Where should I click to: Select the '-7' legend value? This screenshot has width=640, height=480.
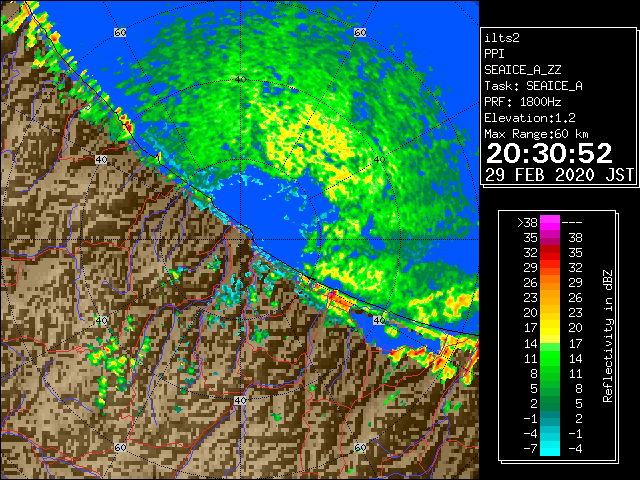pyautogui.click(x=530, y=449)
